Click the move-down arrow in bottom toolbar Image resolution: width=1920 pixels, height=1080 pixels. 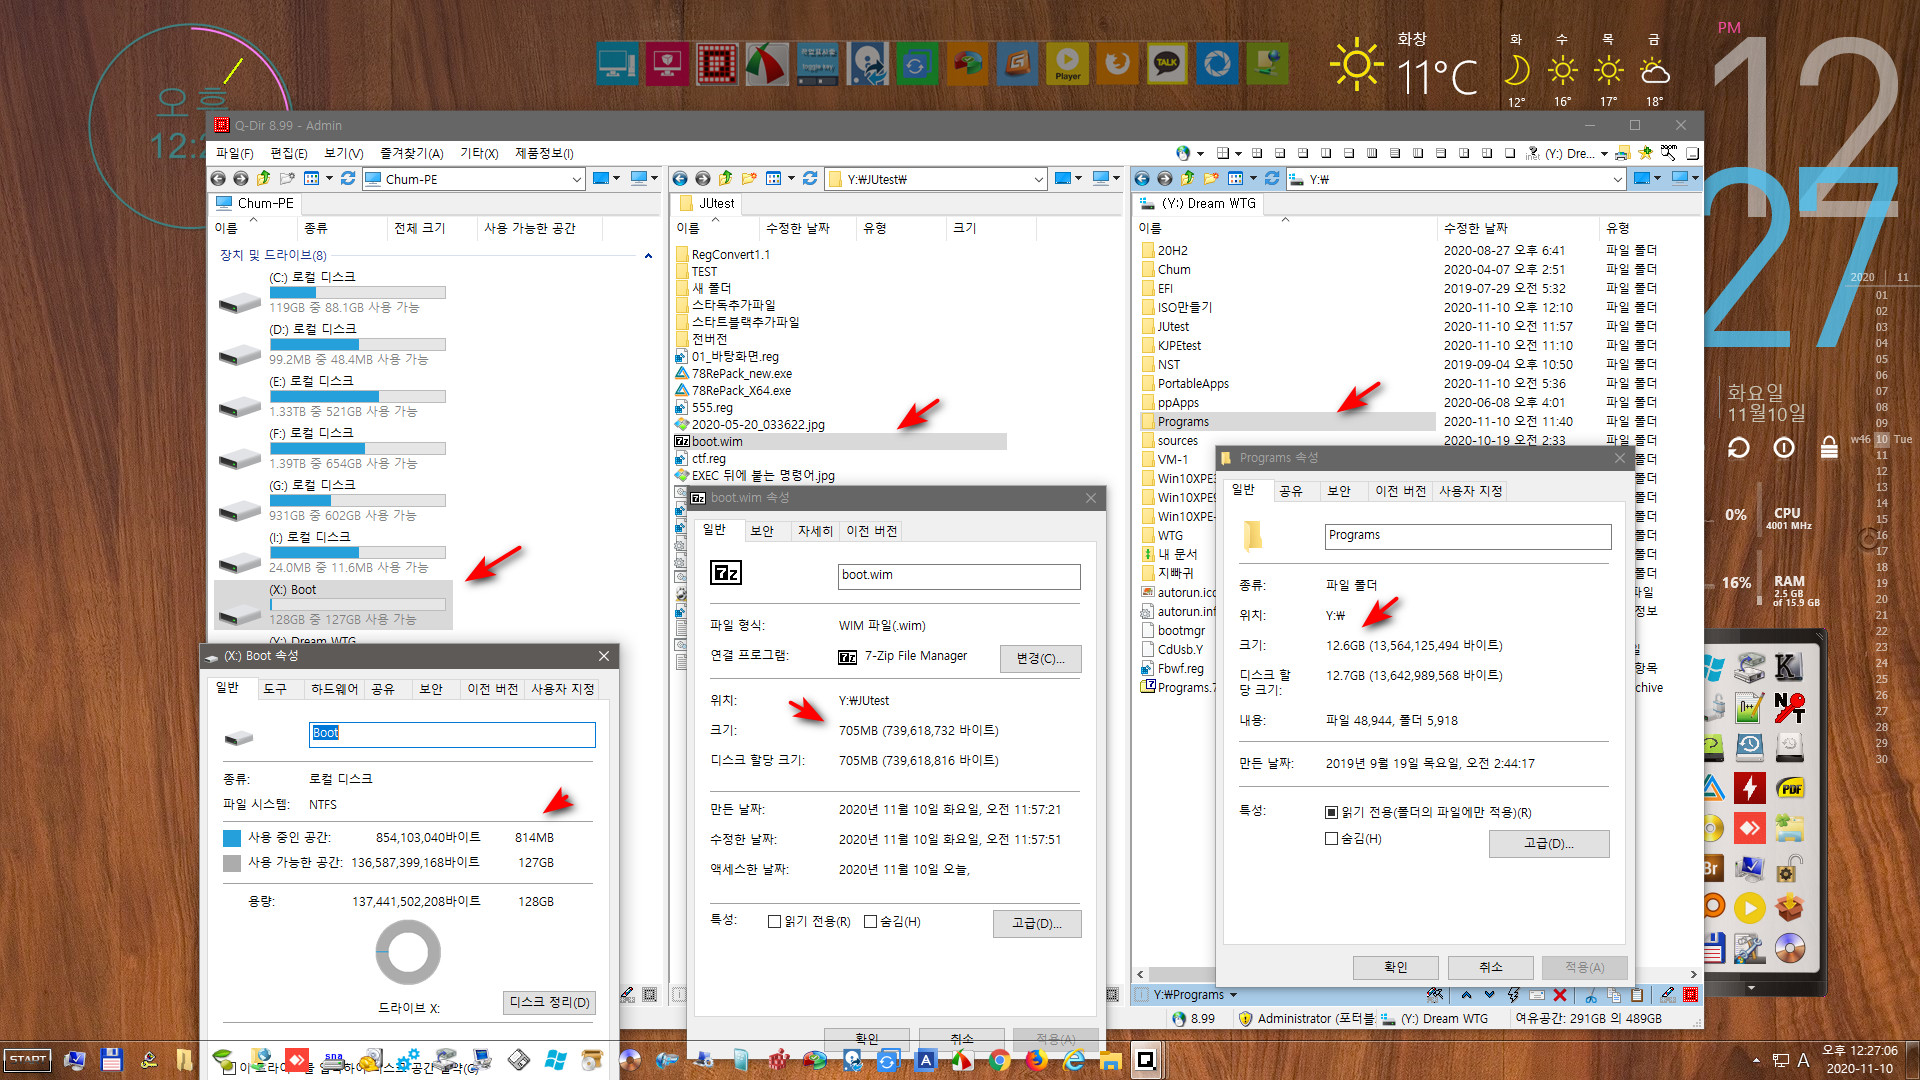1489,995
